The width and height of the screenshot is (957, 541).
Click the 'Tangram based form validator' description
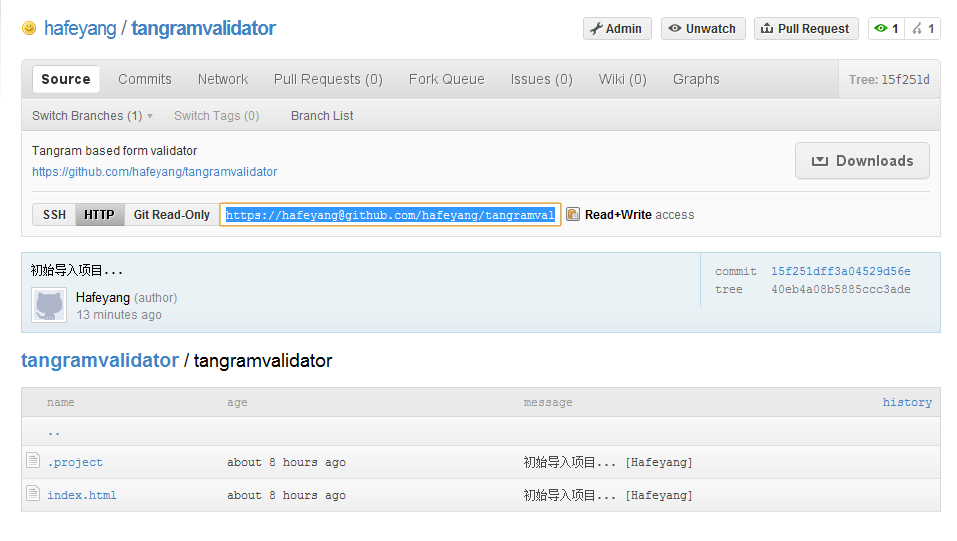(x=114, y=150)
